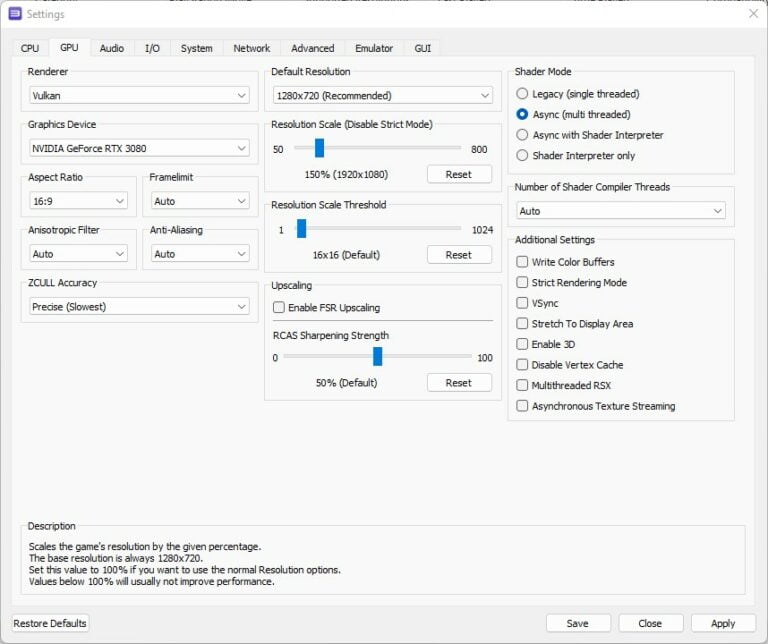Click the RPCS3 app icon in title bar
The image size is (768, 644).
[x=14, y=14]
